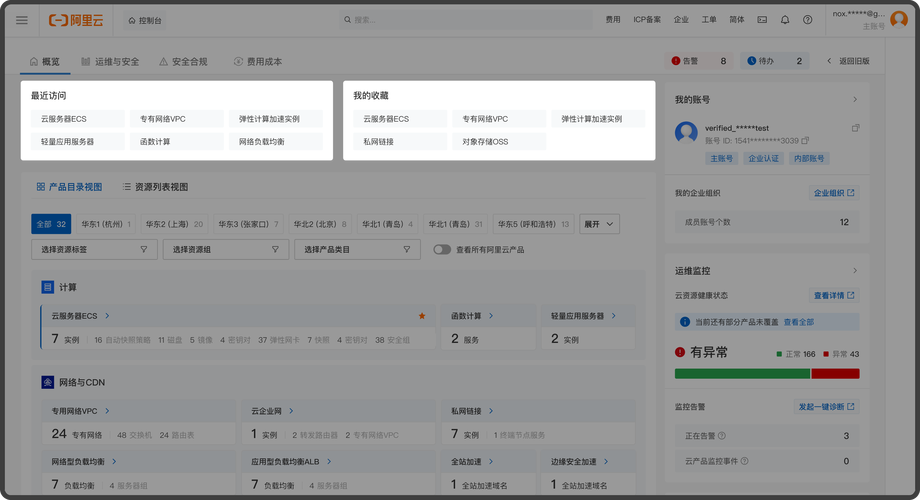Screen dimensions: 920x500
Task: Open the 工单 header menu
Action: click(709, 19)
